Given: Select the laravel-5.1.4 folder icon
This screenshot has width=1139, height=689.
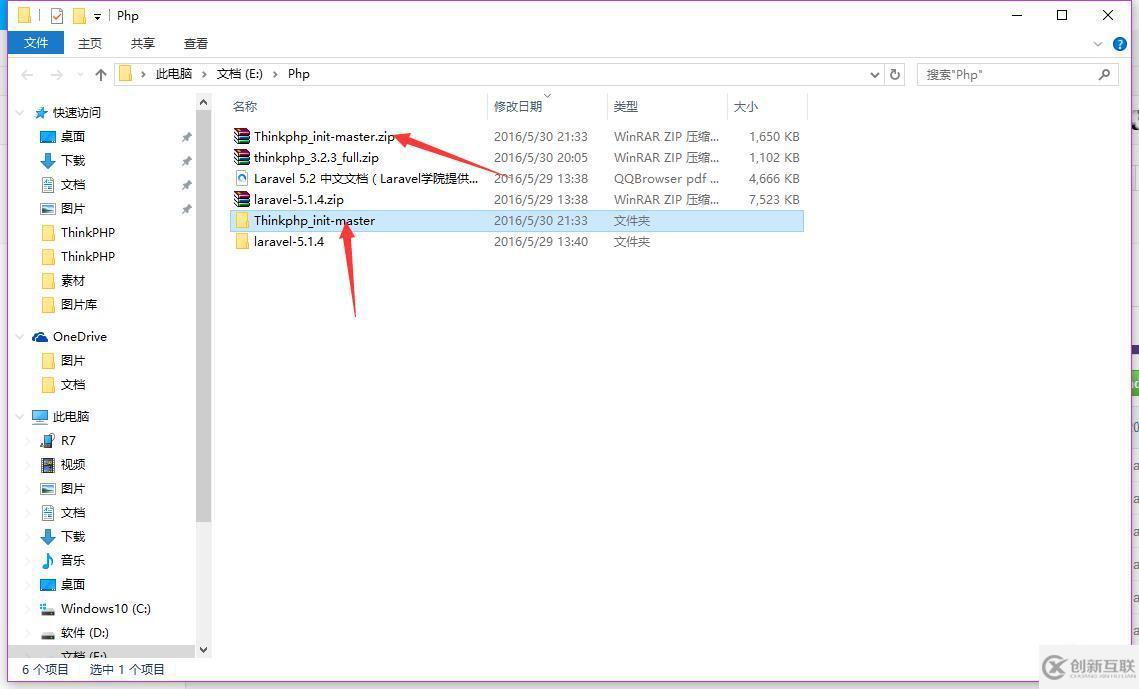Looking at the screenshot, I should tap(242, 241).
